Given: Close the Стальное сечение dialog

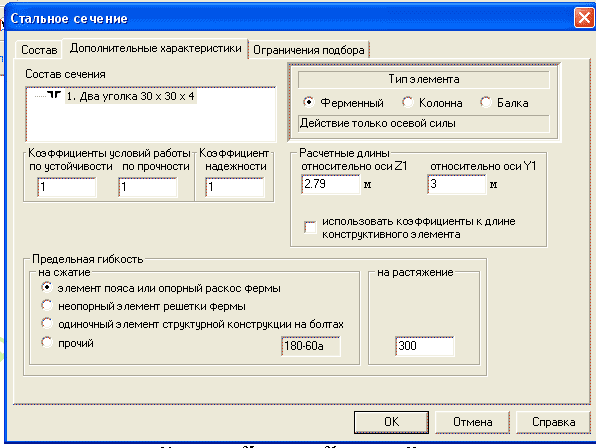Looking at the screenshot, I should tap(584, 18).
